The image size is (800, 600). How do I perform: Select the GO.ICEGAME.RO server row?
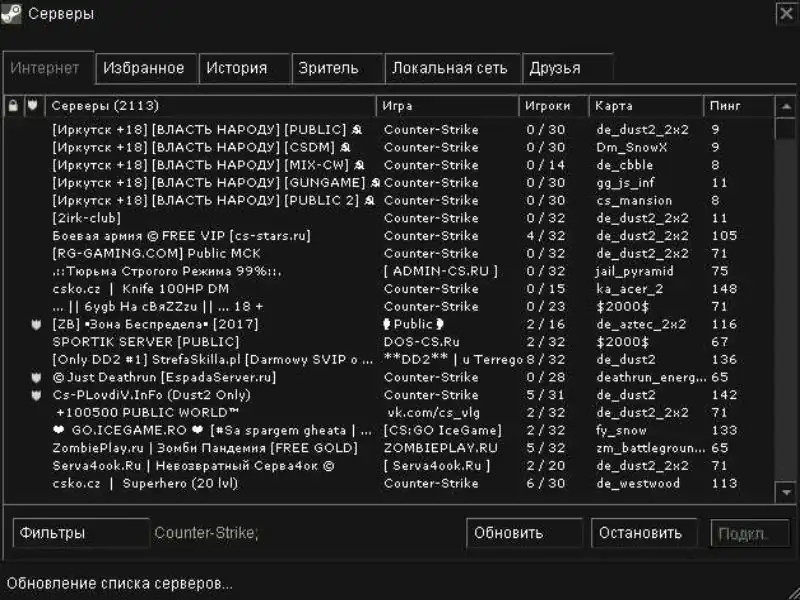pyautogui.click(x=389, y=431)
